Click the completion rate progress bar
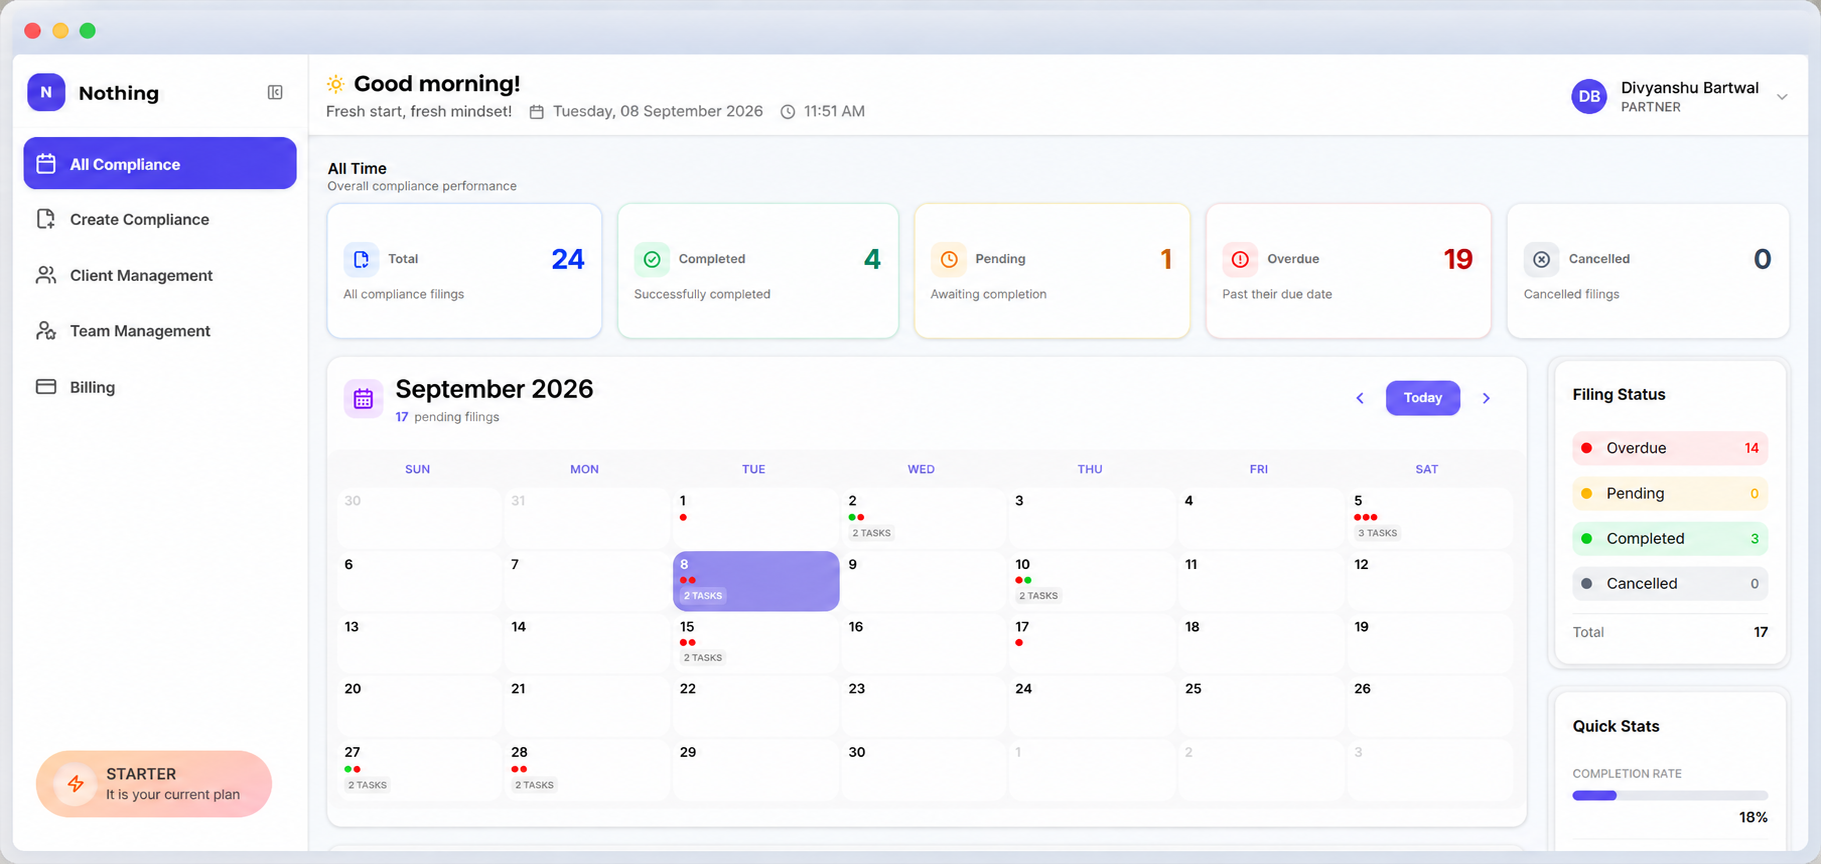This screenshot has height=864, width=1821. coord(1670,796)
